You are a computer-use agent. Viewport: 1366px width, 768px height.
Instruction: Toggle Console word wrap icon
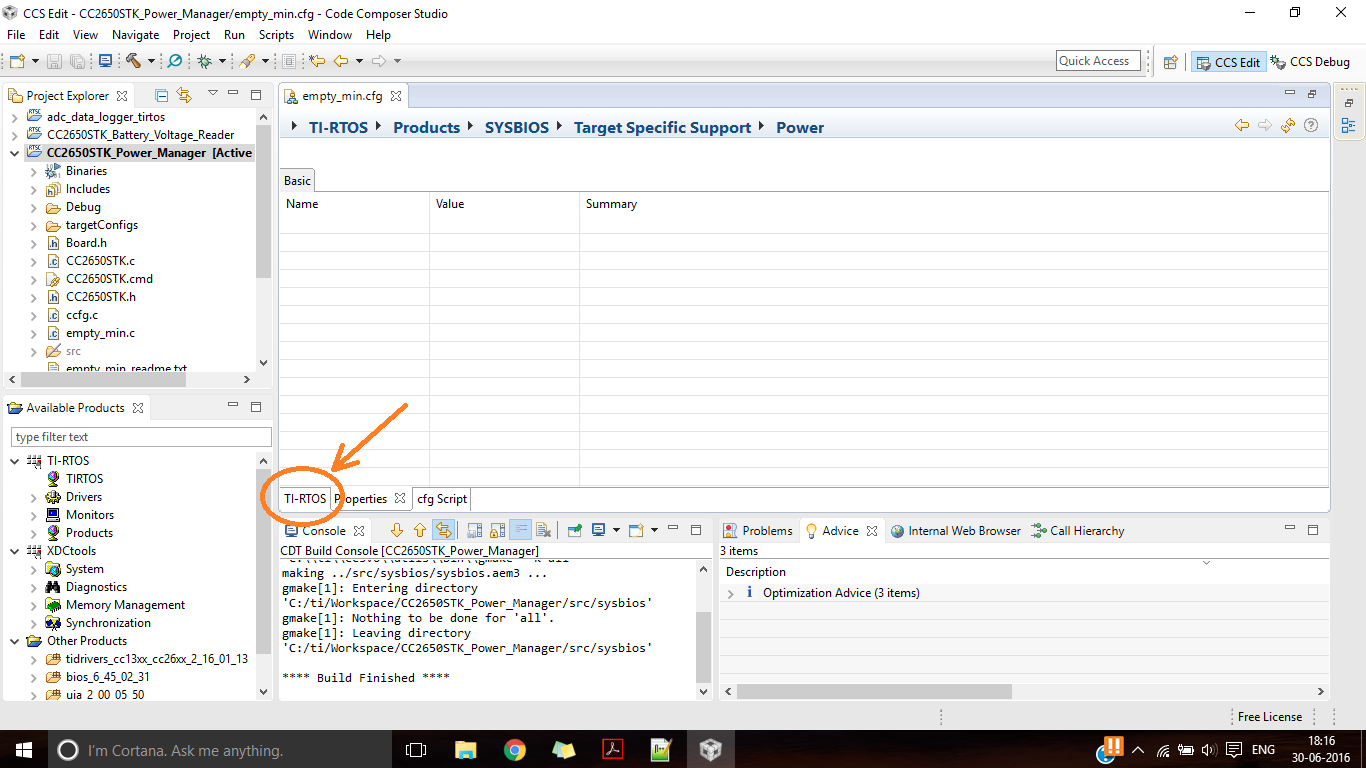pos(521,530)
